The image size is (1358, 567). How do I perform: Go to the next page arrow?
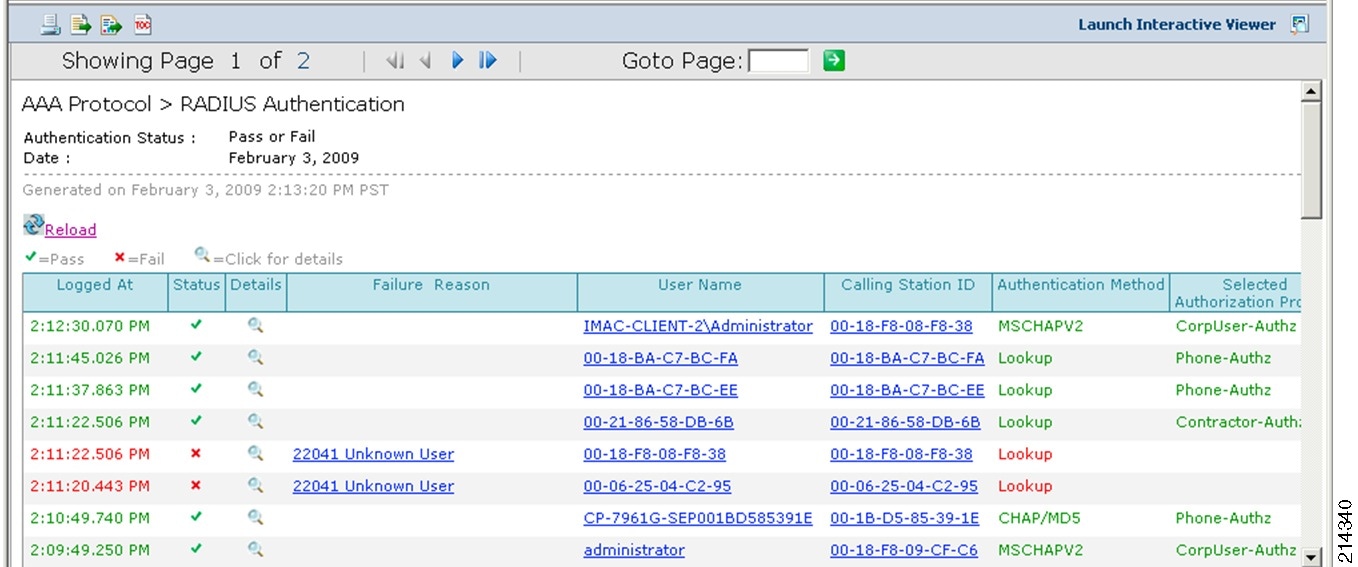457,61
